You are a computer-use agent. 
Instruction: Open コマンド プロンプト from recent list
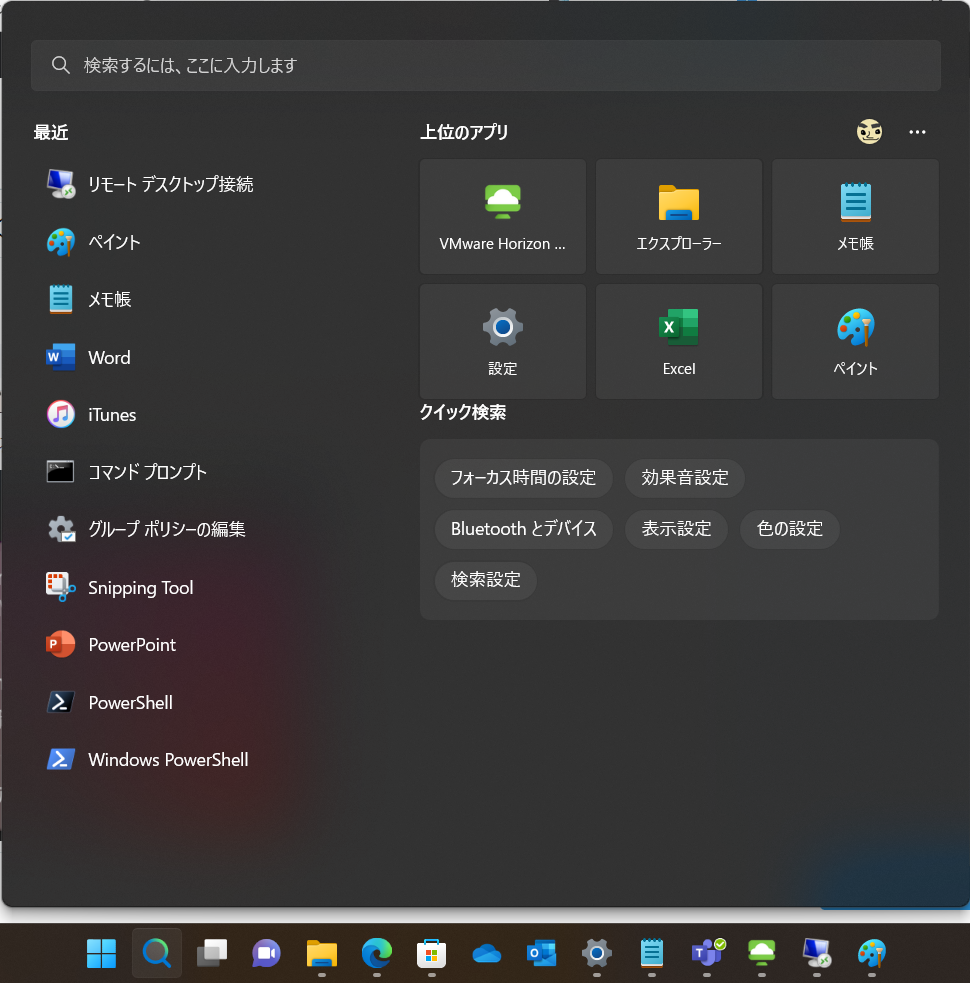(127, 471)
